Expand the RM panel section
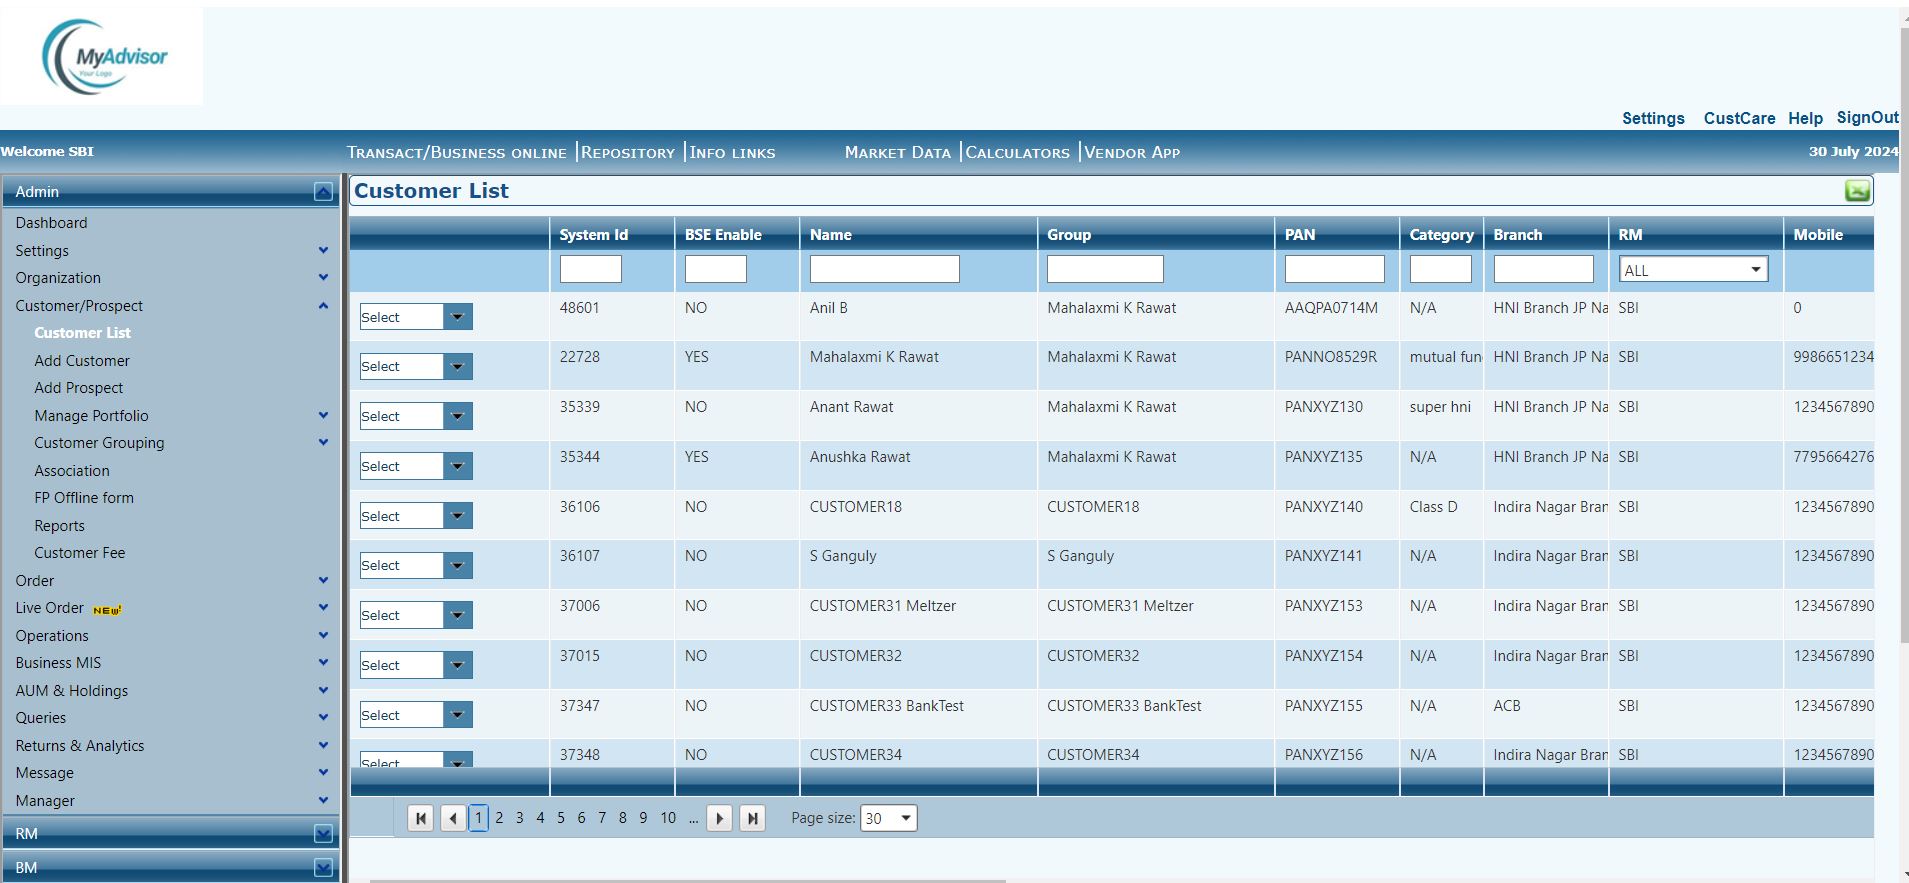 [x=323, y=833]
